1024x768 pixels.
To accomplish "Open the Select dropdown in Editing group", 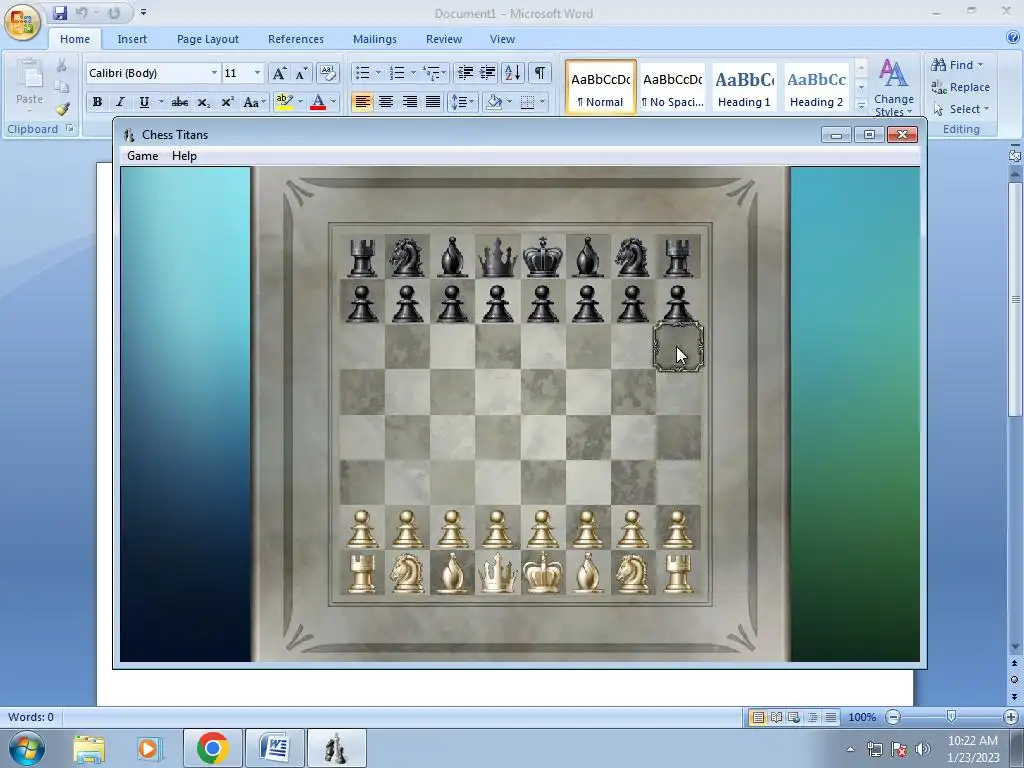I will (x=961, y=109).
